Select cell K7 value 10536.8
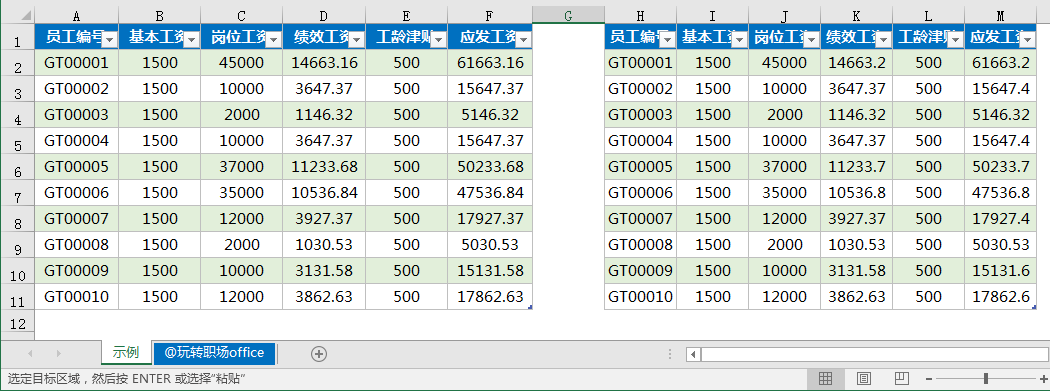 click(856, 193)
